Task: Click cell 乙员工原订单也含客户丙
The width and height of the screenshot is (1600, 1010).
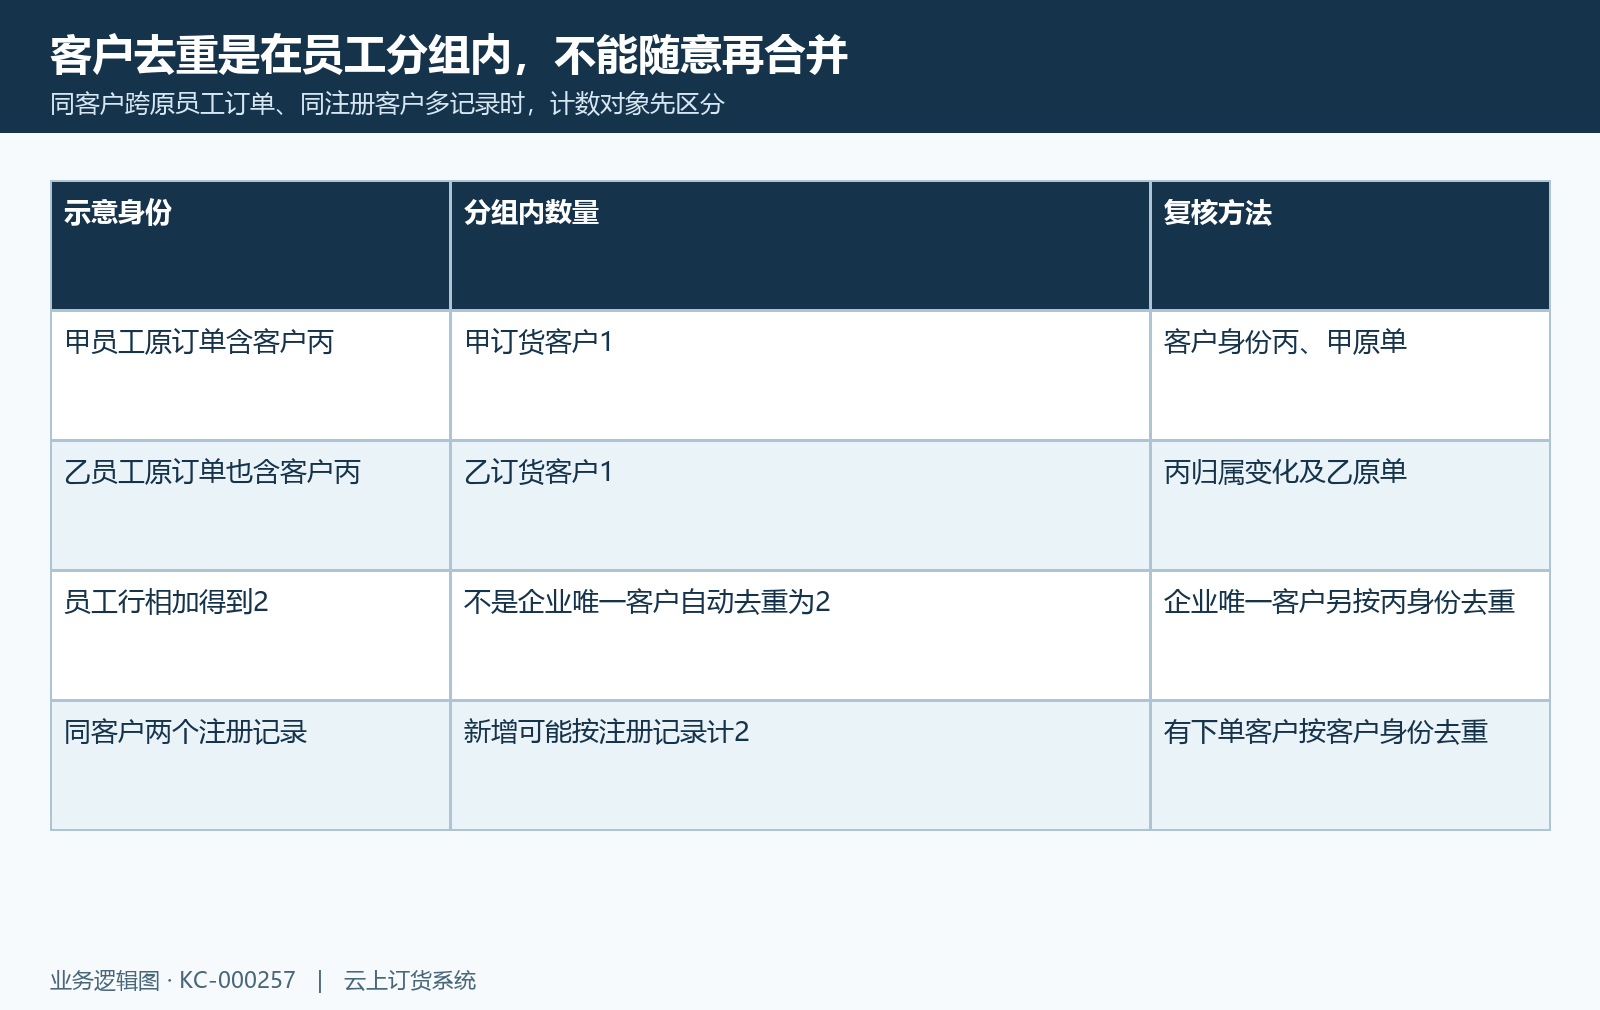Action: tap(251, 506)
